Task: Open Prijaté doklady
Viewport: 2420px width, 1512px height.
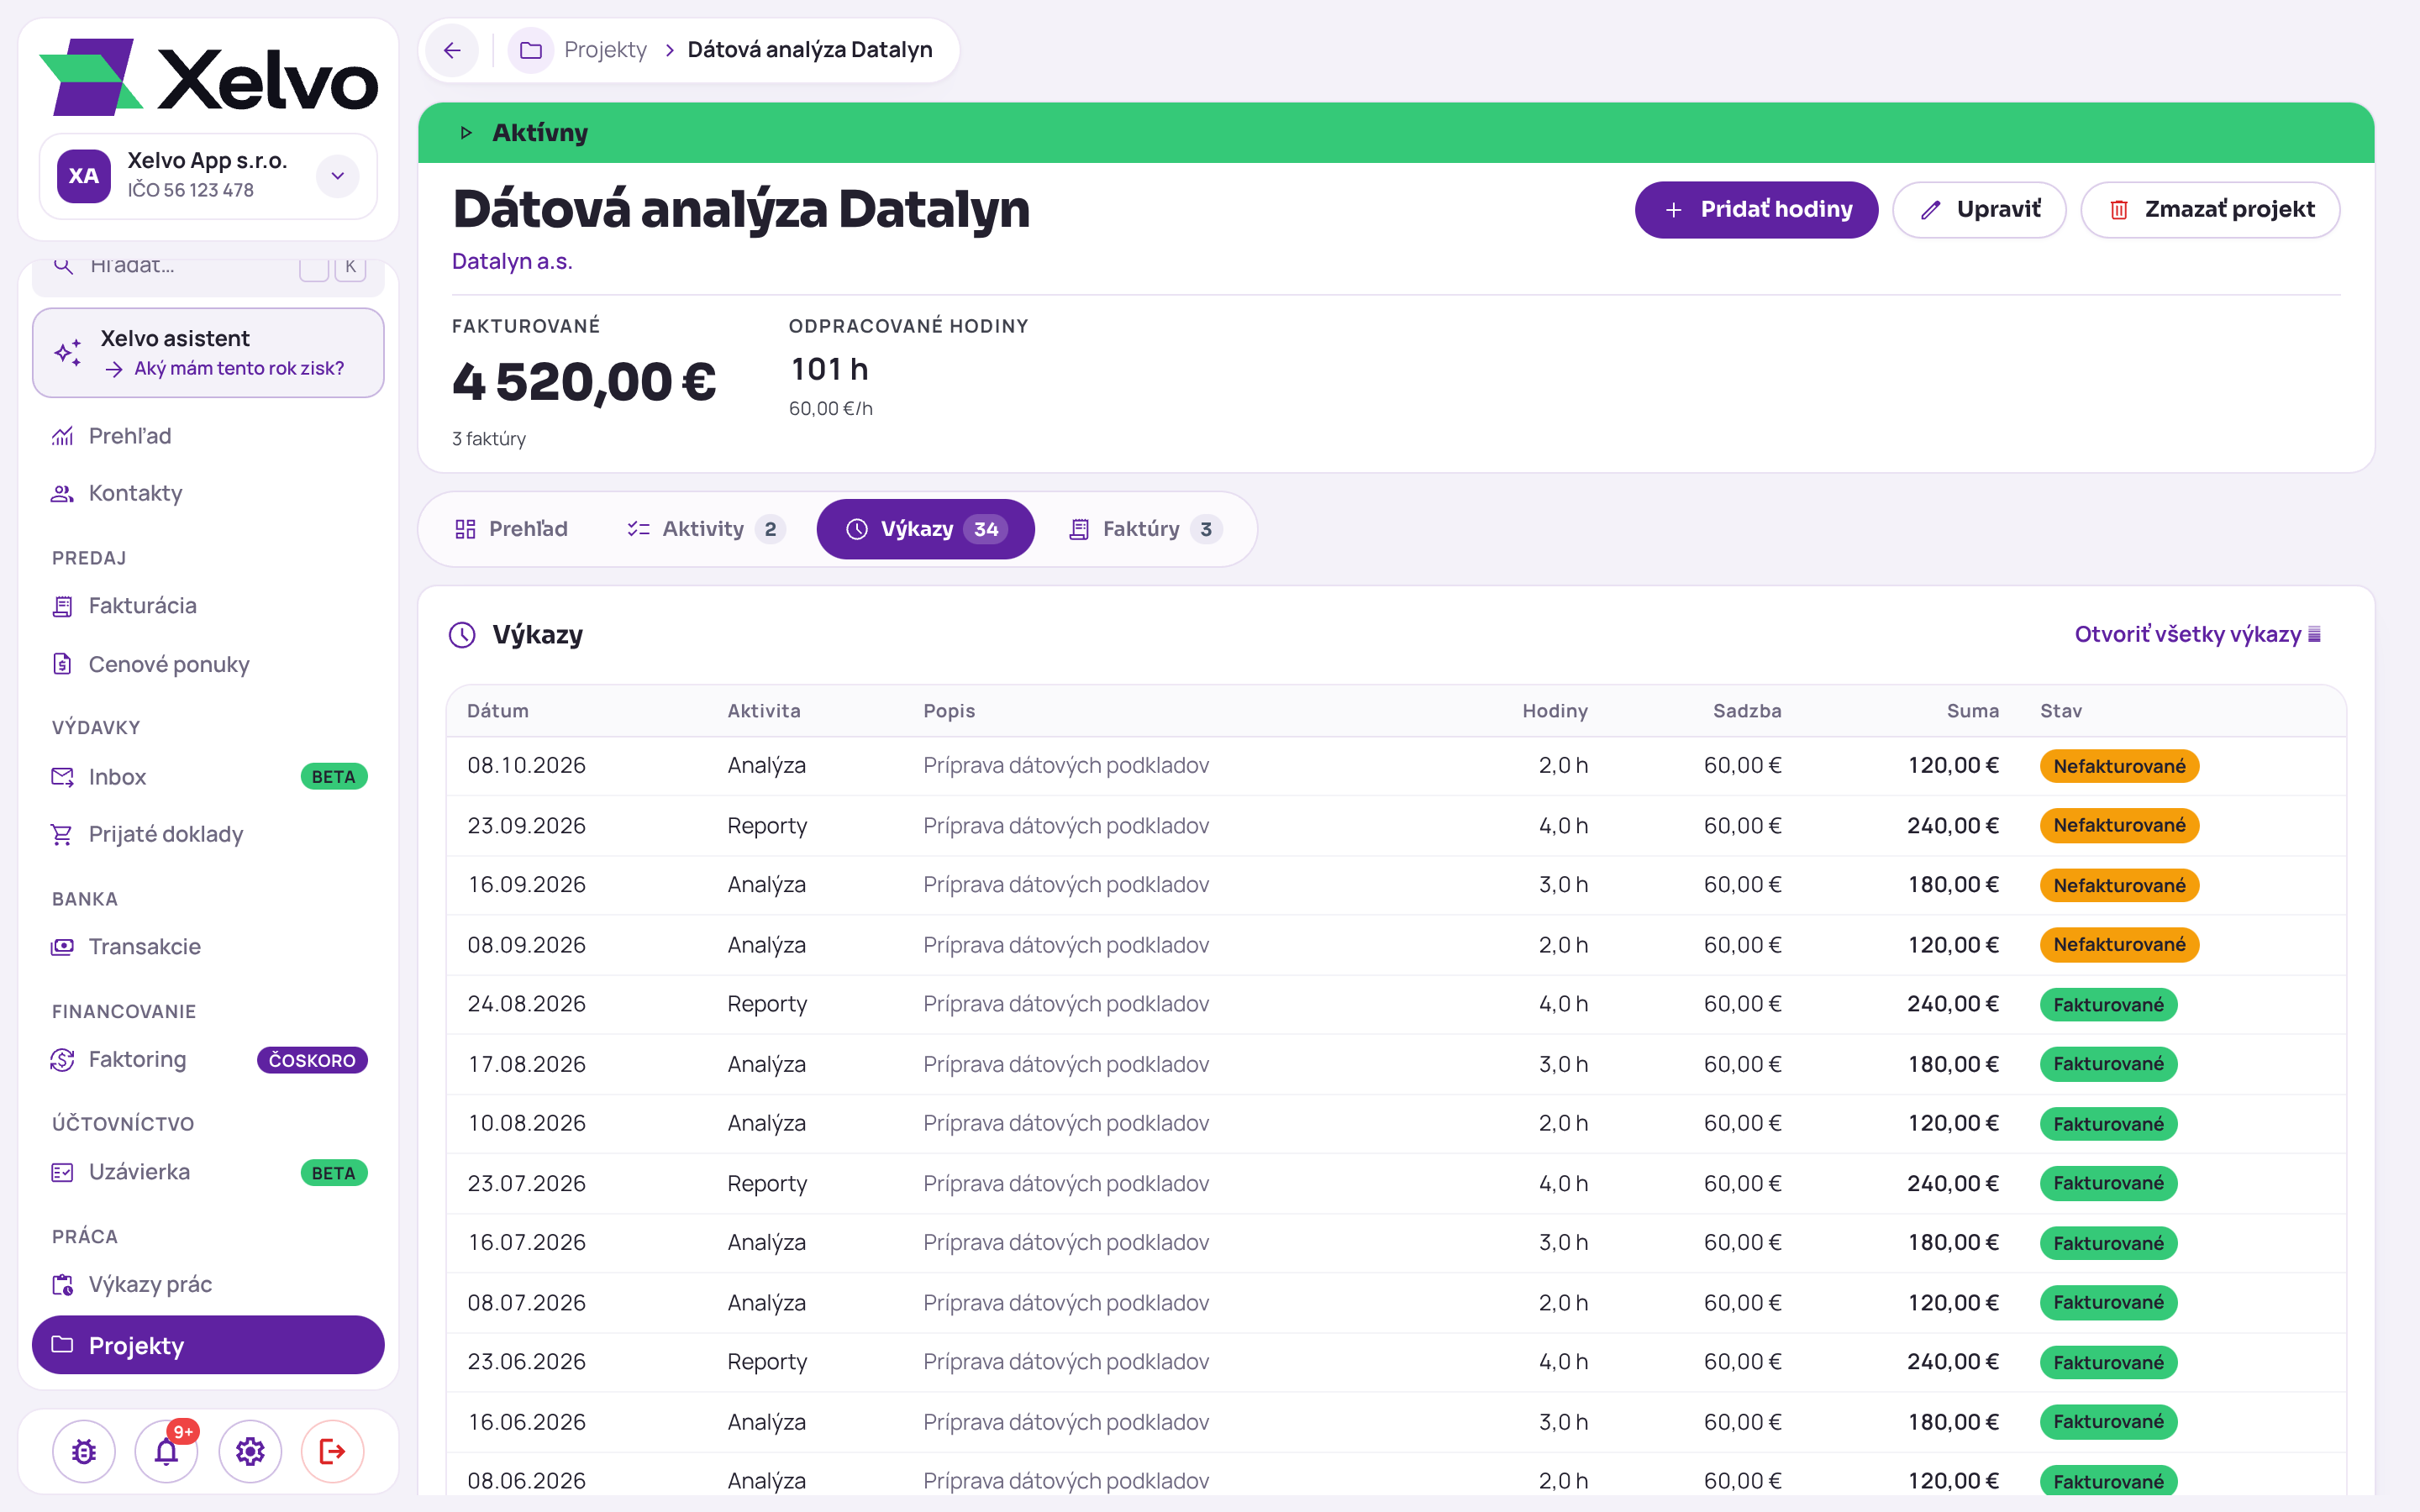Action: click(208, 834)
